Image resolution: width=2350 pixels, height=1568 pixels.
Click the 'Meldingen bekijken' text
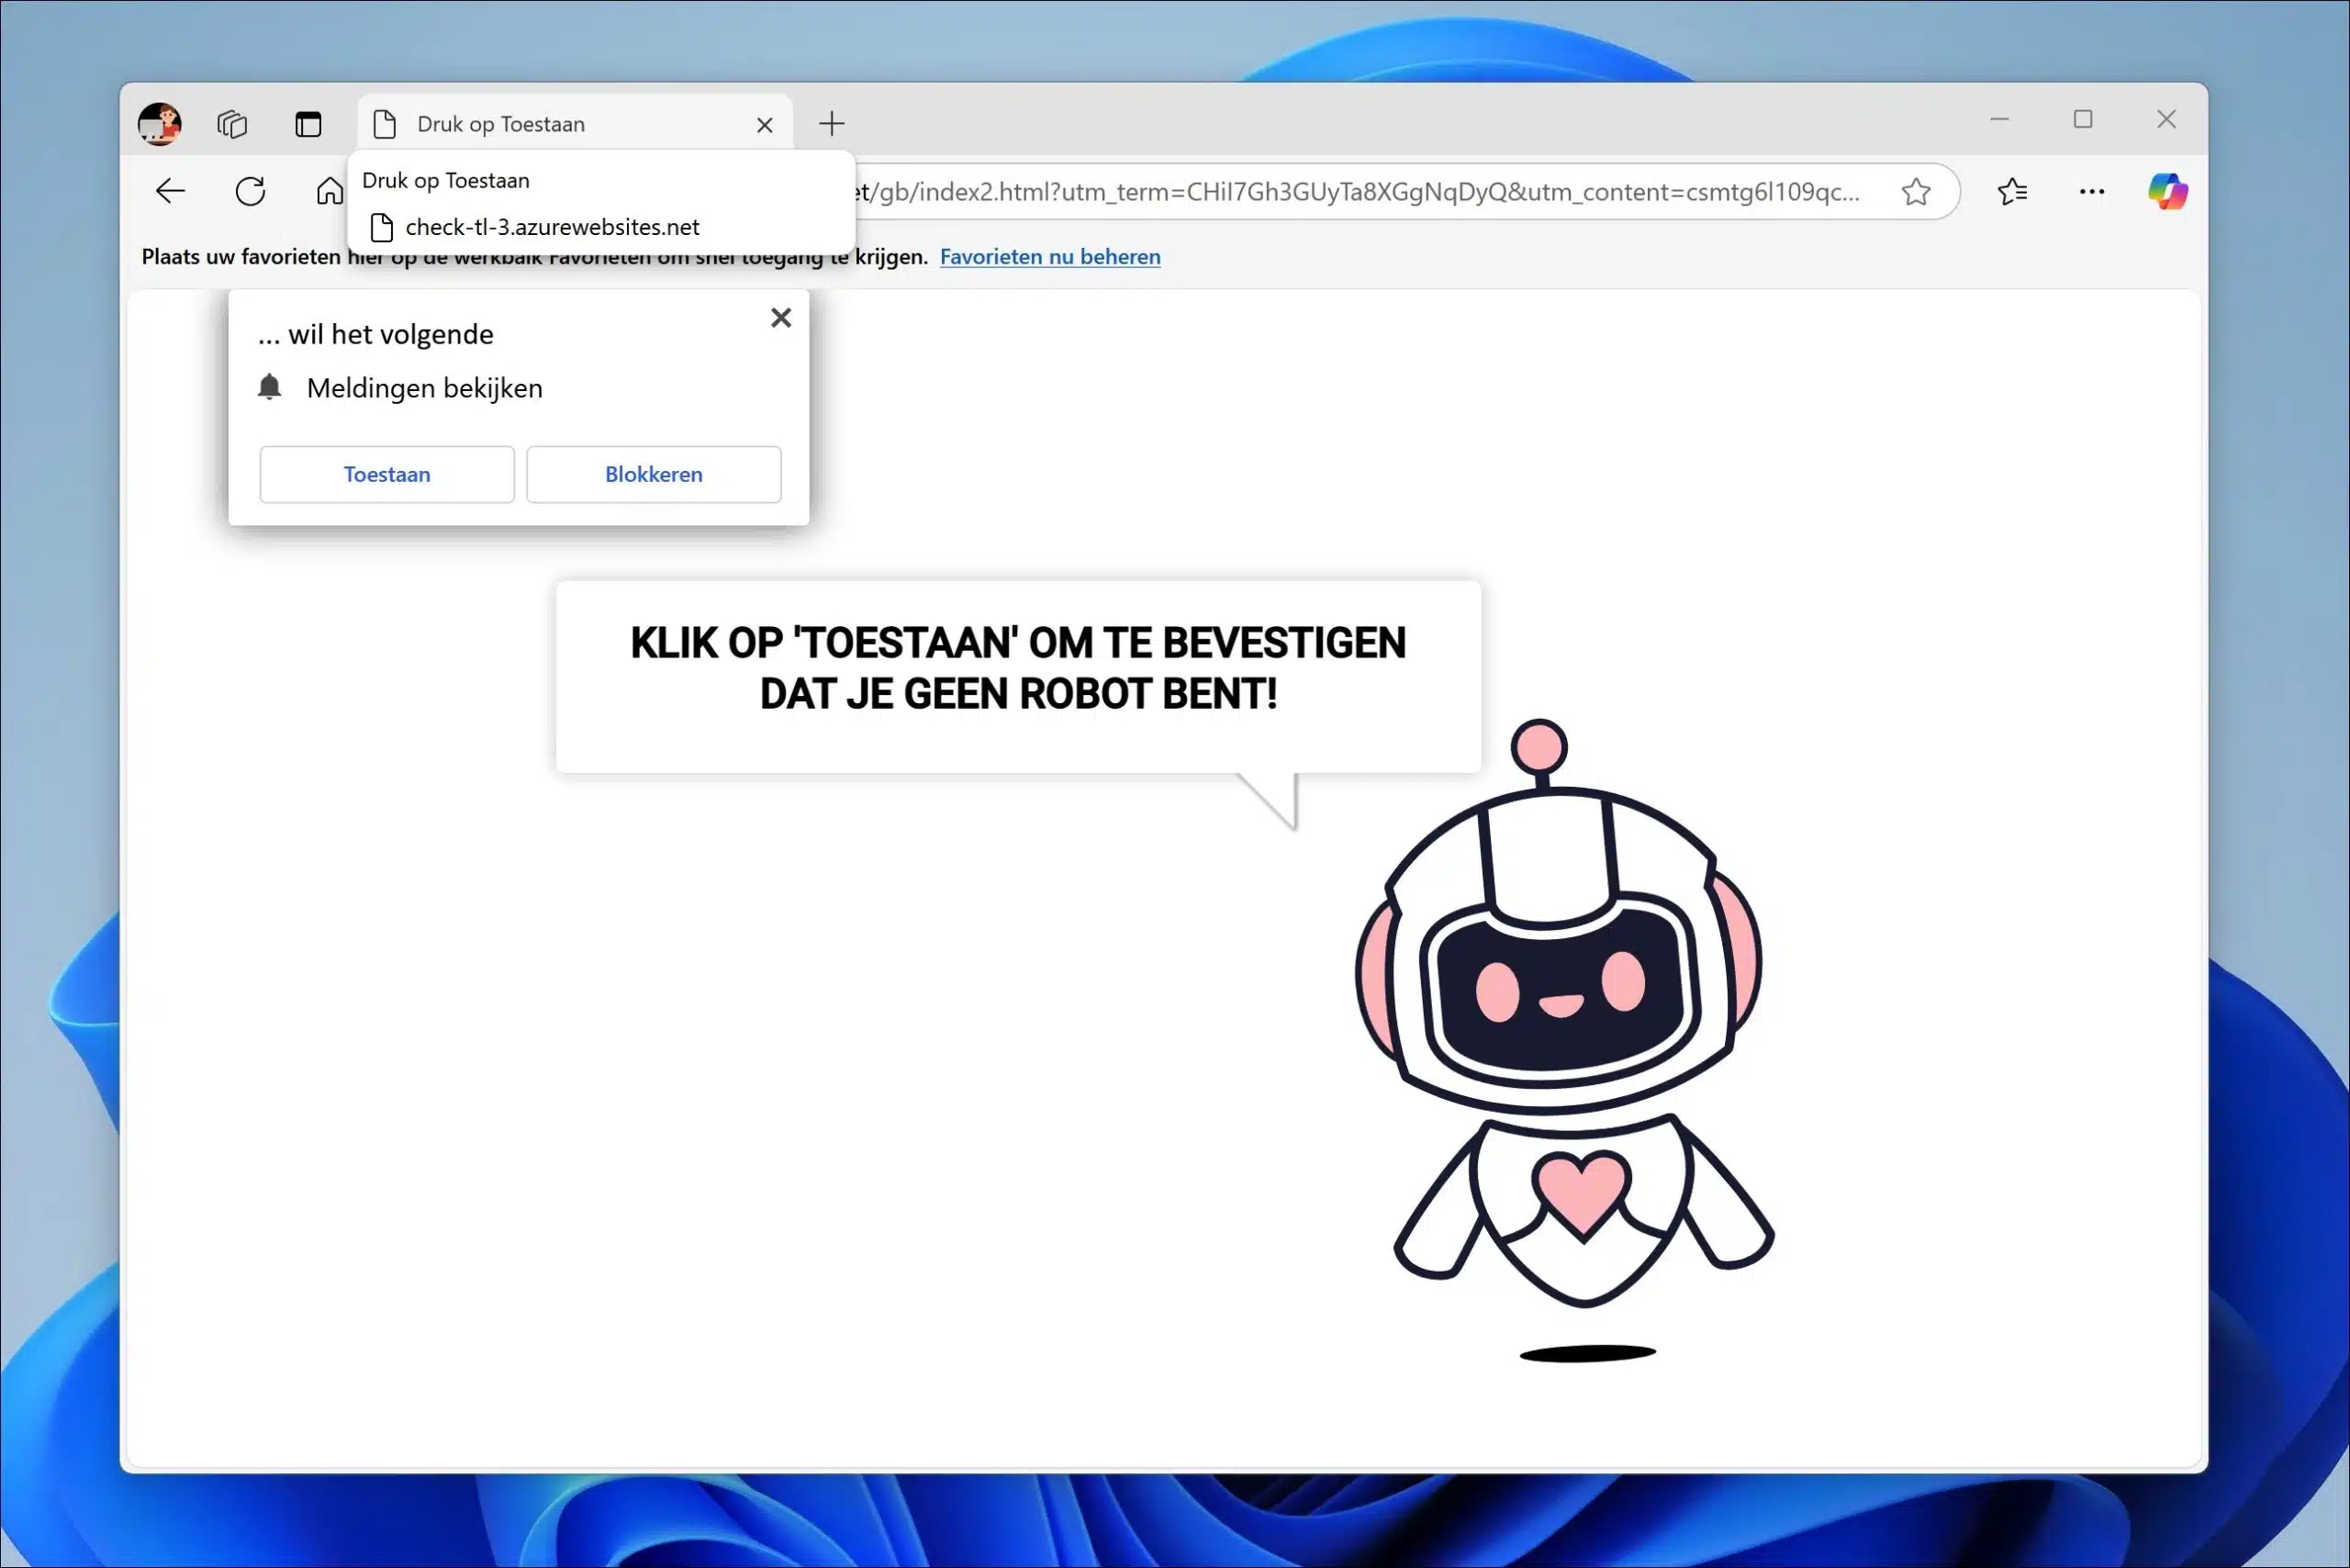click(x=425, y=388)
